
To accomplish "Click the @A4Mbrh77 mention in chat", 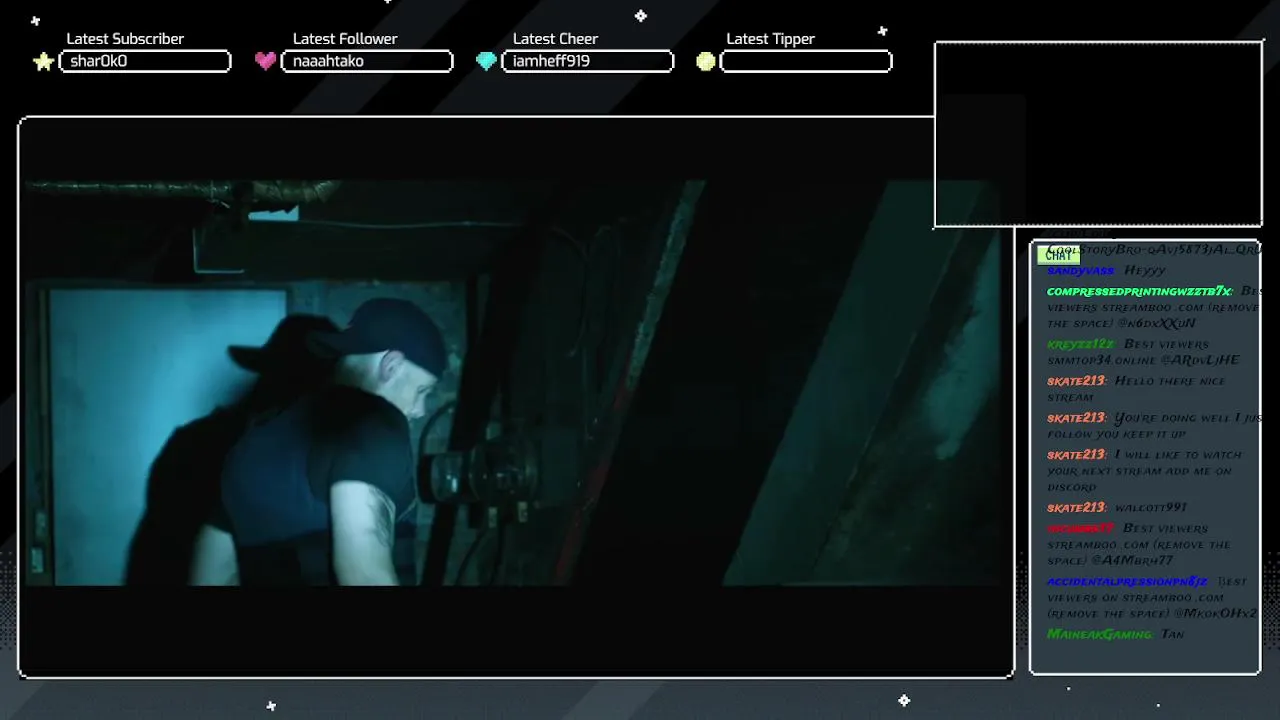I will [x=1134, y=561].
